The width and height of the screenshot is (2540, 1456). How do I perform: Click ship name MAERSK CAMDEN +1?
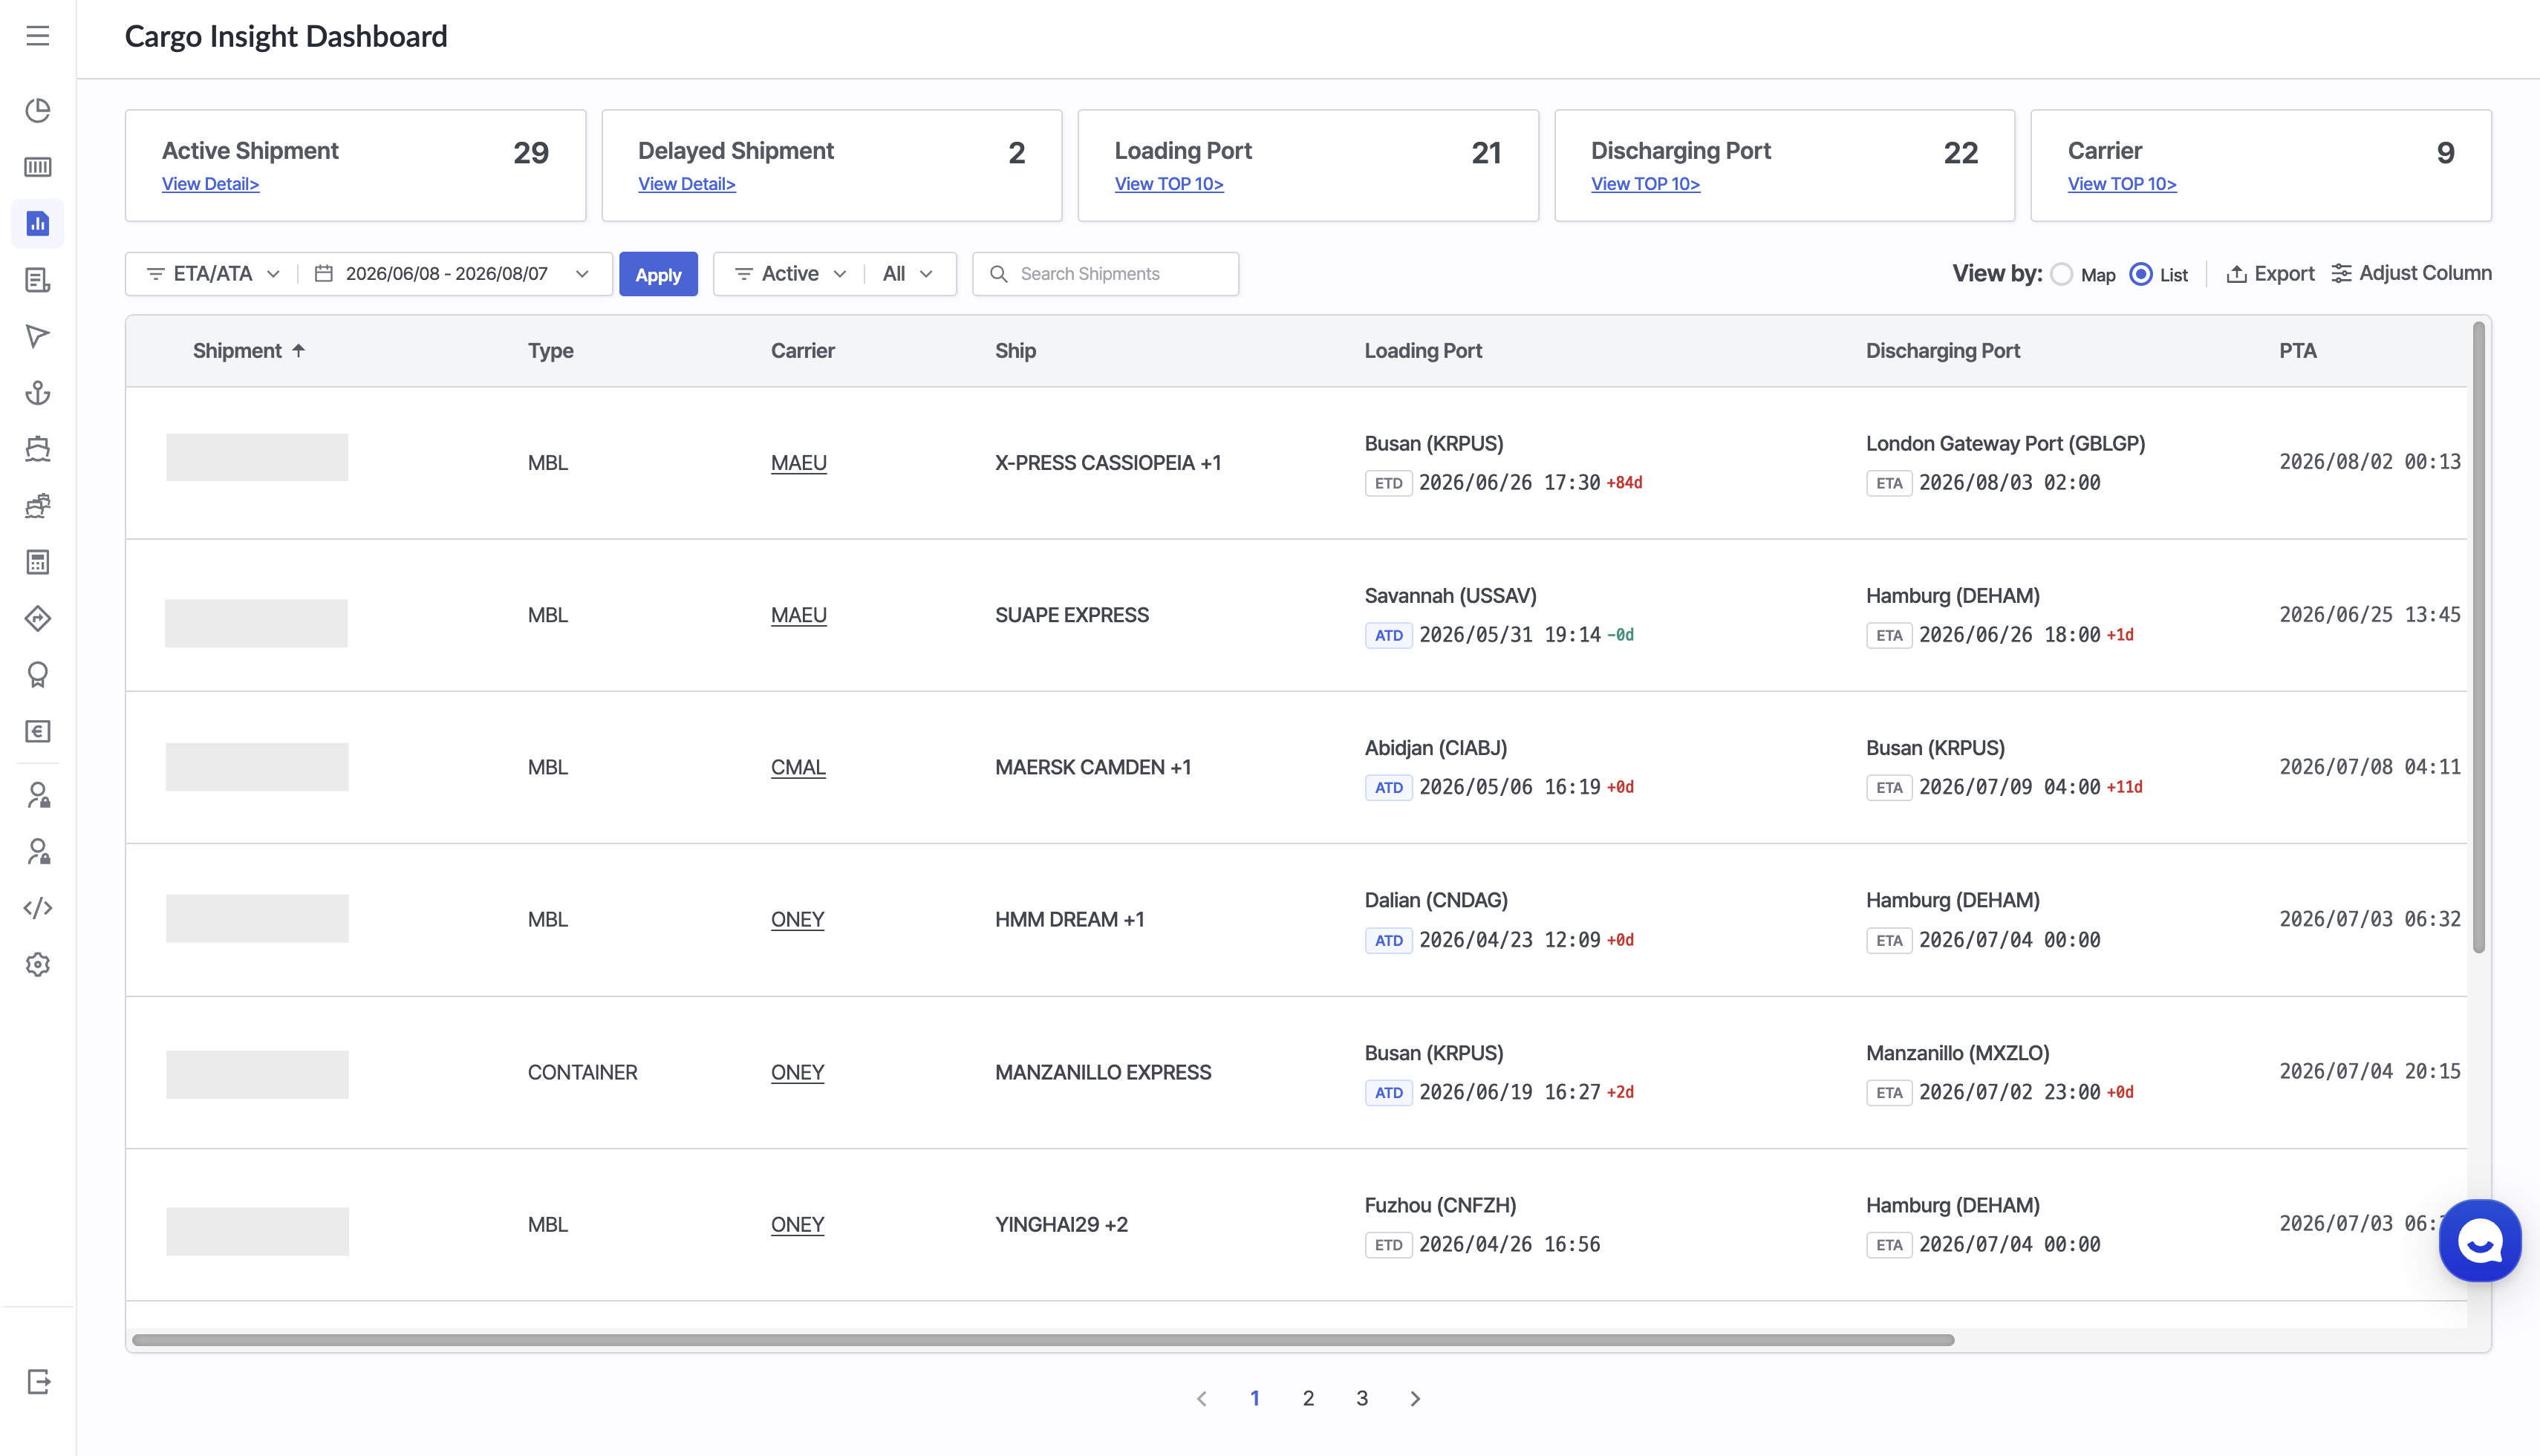[x=1093, y=767]
